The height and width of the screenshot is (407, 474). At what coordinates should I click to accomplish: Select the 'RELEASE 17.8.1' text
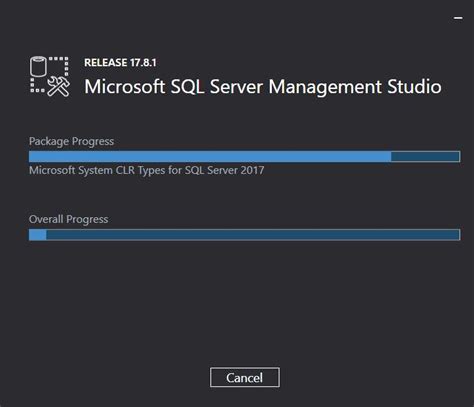120,63
